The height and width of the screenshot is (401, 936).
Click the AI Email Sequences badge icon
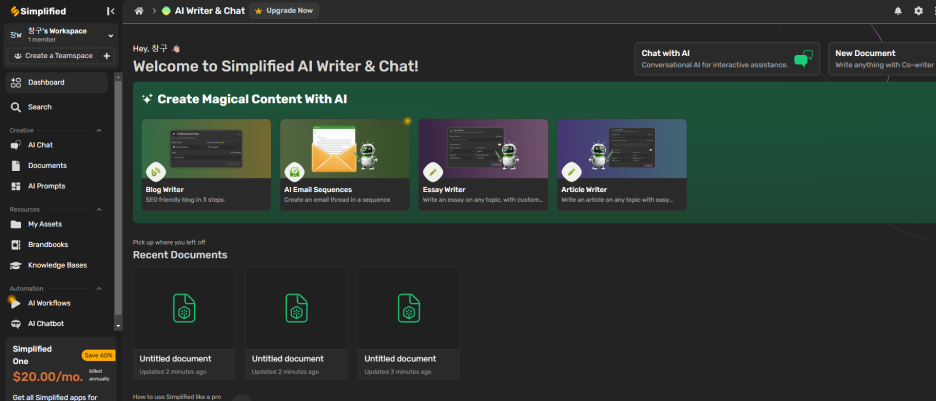point(294,172)
